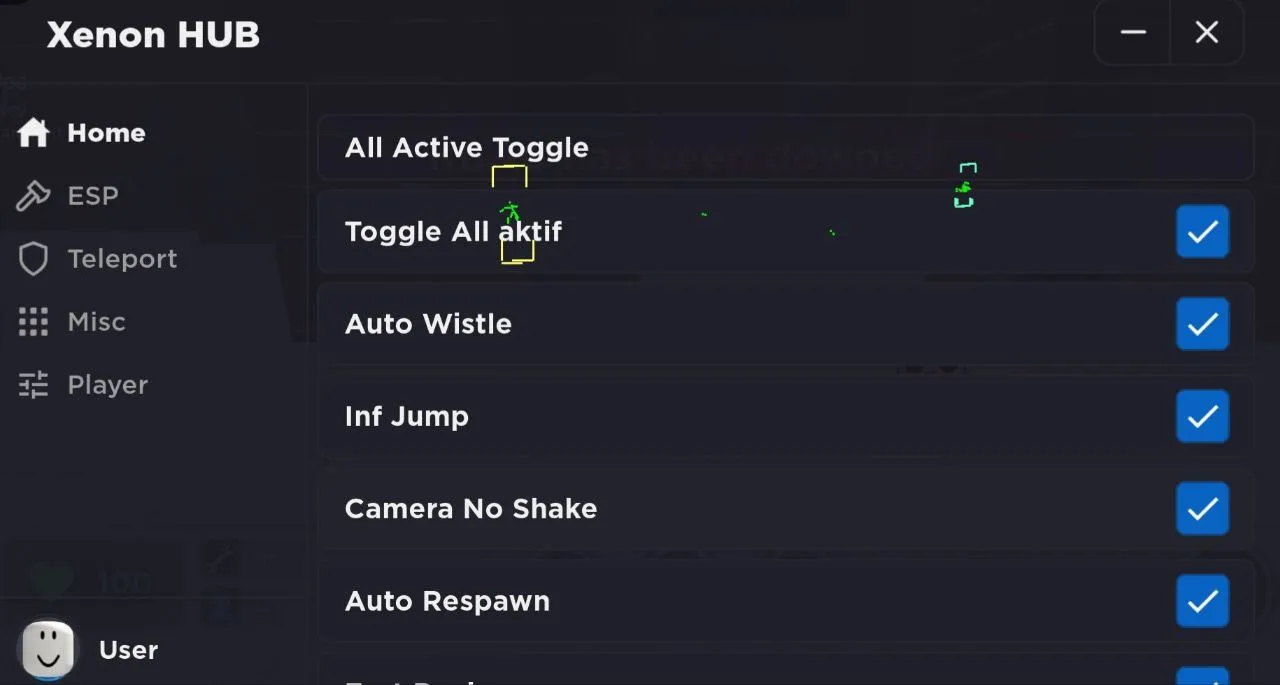Viewport: 1280px width, 685px height.
Task: Go to the Misc tab label
Action: (x=96, y=322)
